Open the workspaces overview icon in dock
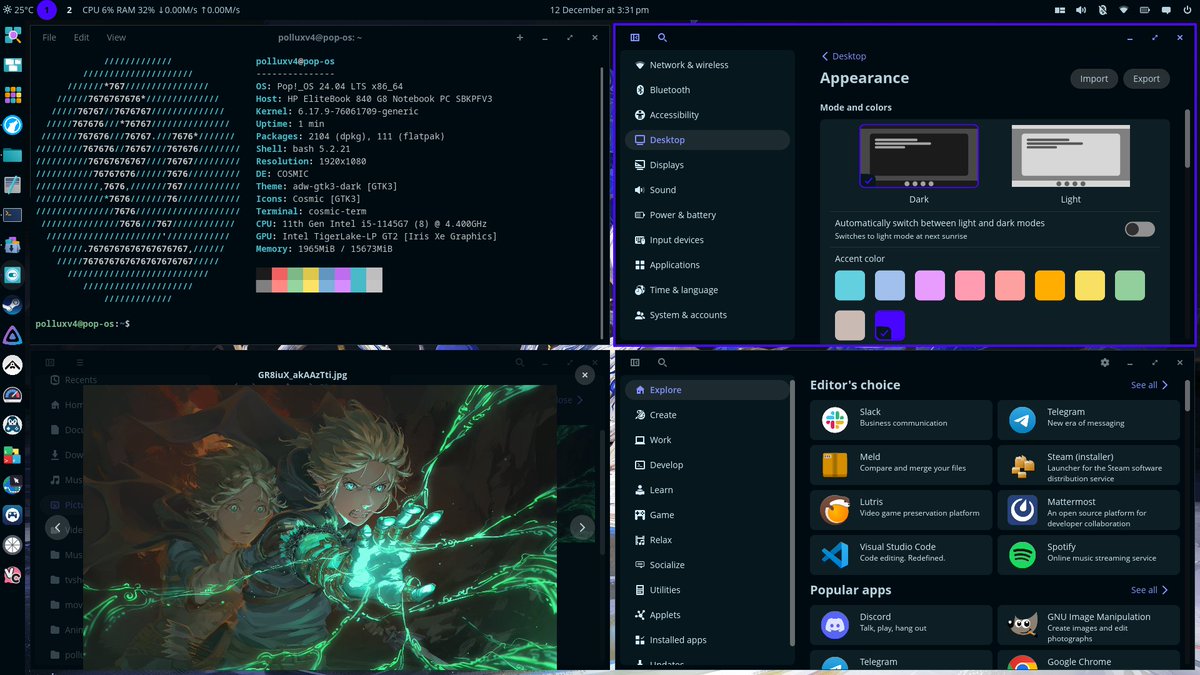This screenshot has height=675, width=1200. (x=12, y=65)
